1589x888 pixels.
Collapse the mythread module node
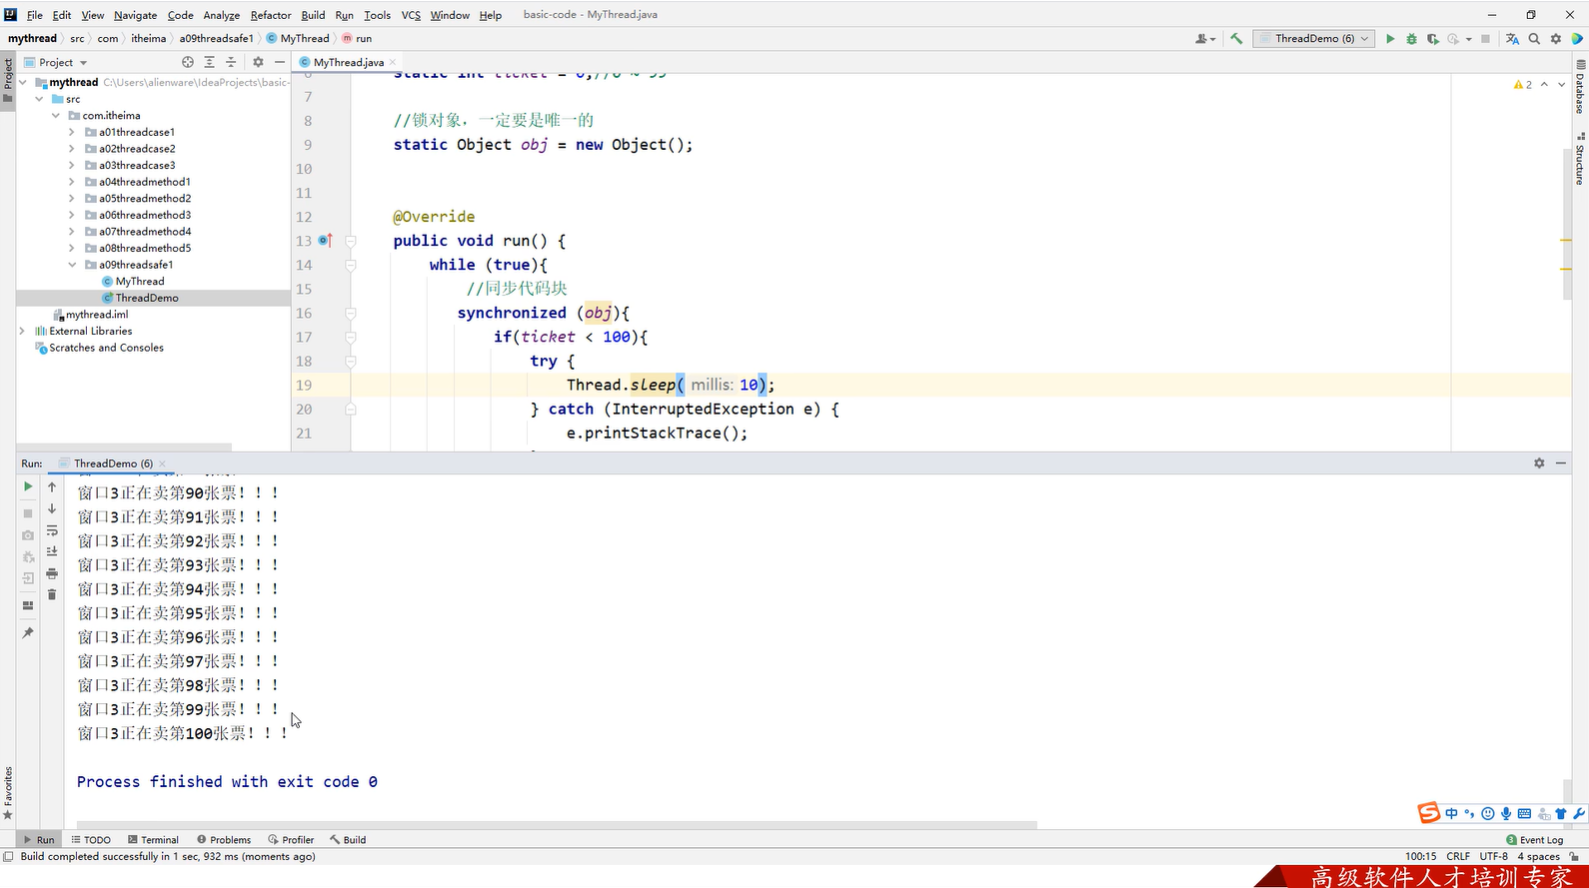click(x=23, y=83)
